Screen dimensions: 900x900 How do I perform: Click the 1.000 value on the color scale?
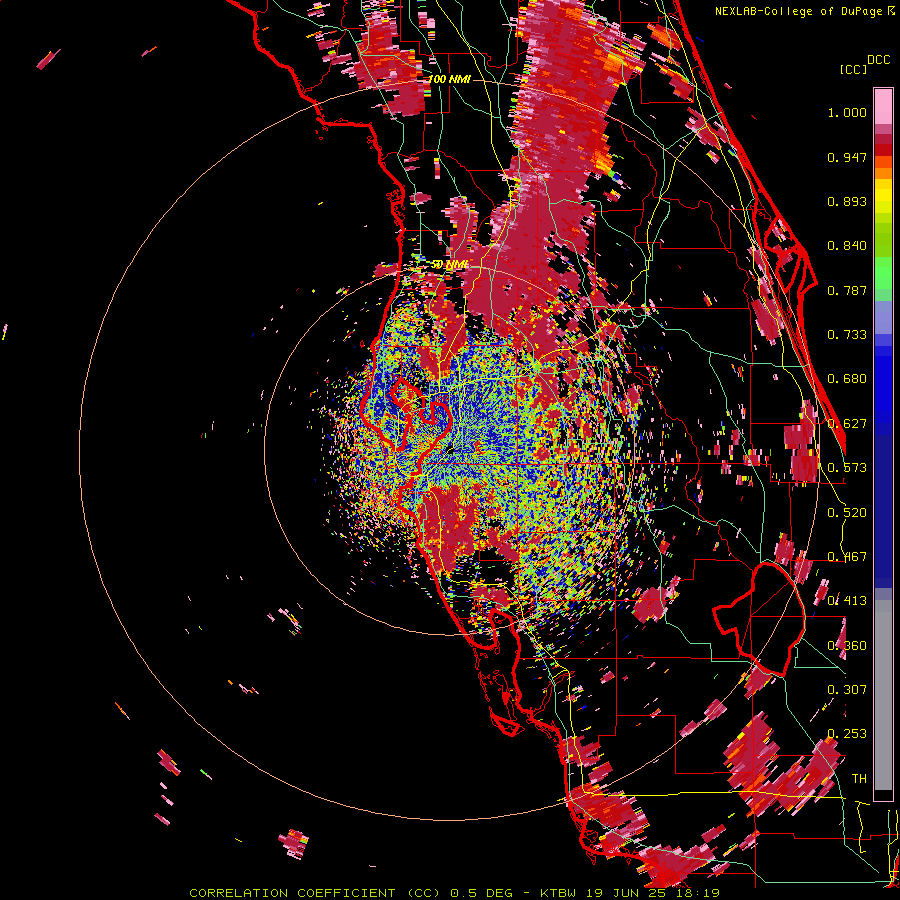pos(847,112)
